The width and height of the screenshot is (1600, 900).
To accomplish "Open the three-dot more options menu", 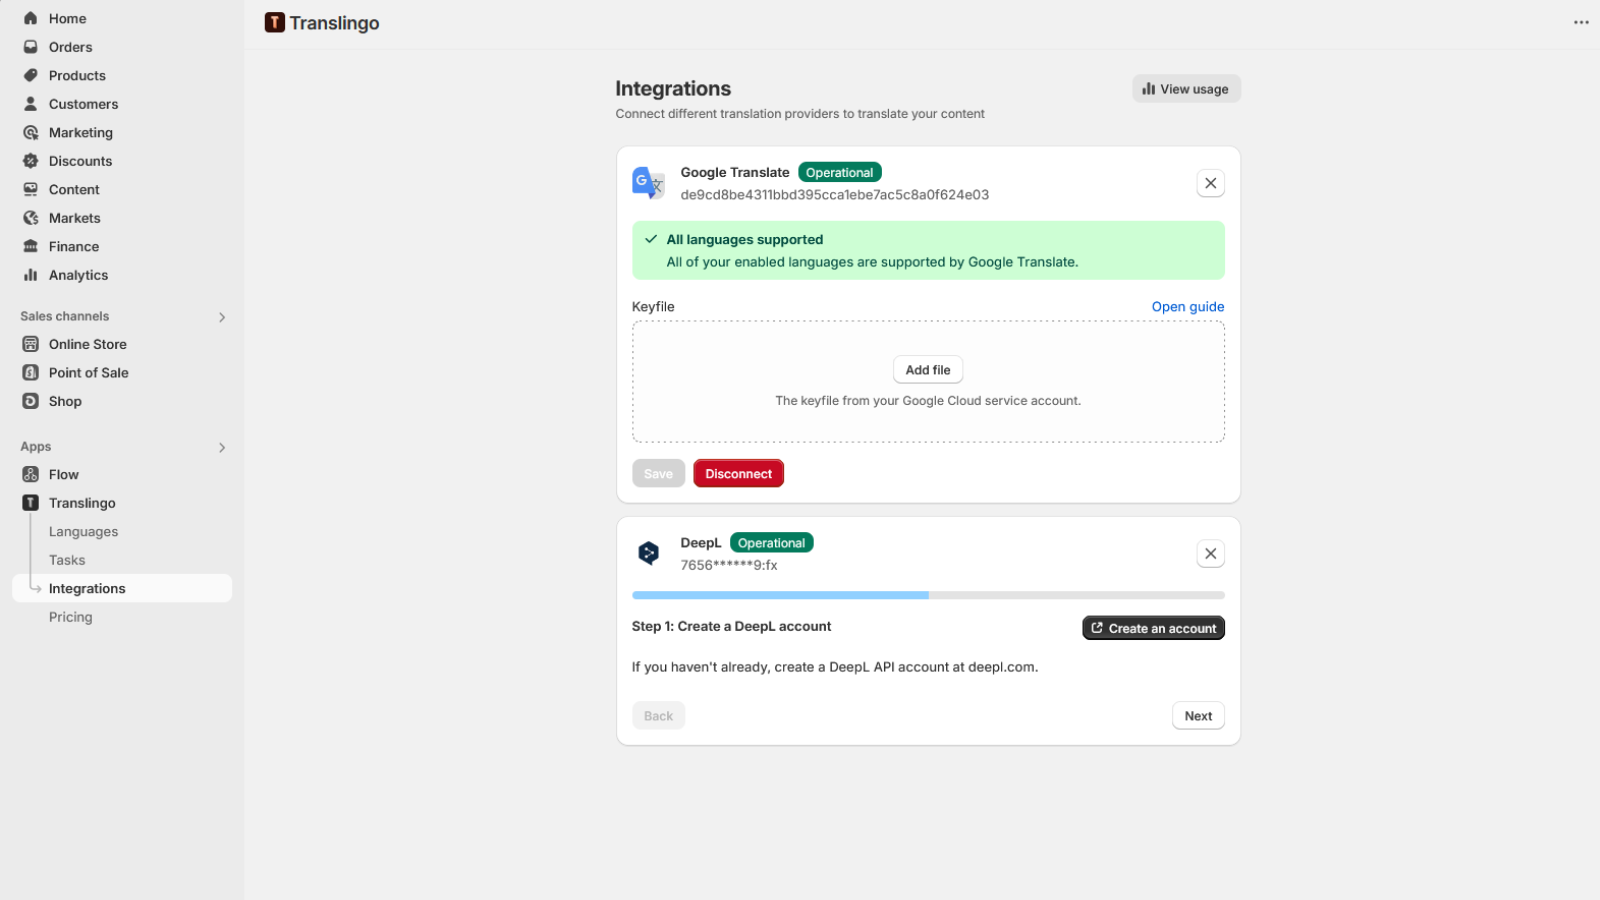I will [x=1581, y=22].
